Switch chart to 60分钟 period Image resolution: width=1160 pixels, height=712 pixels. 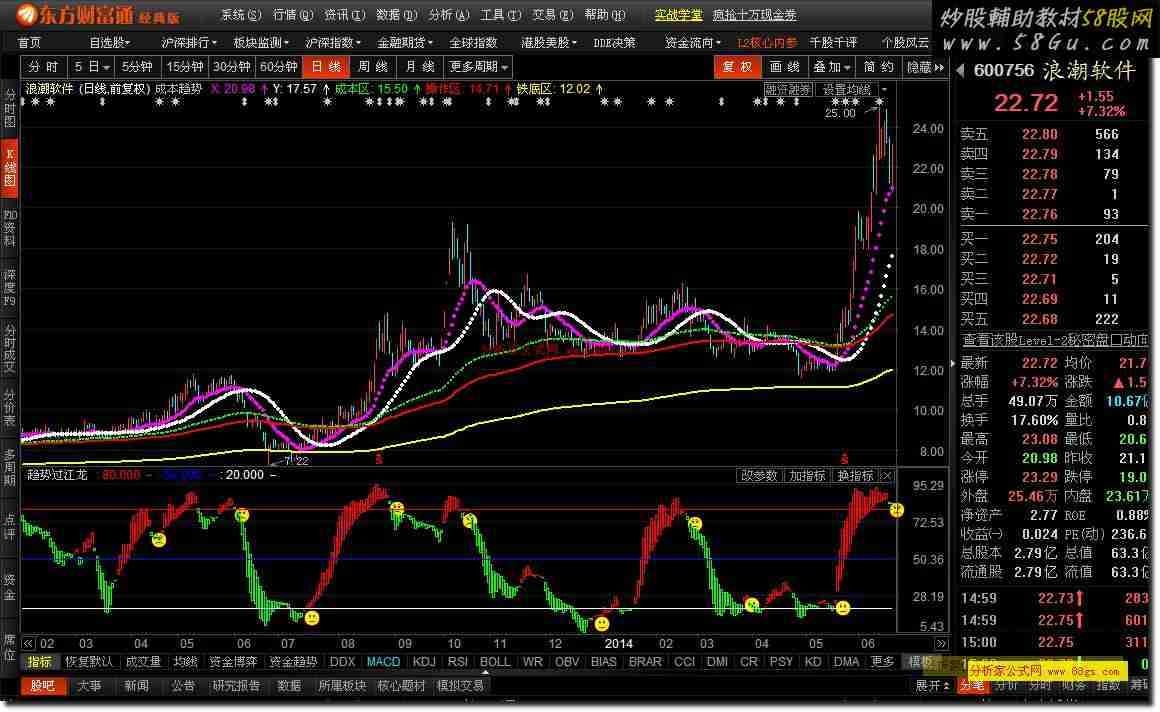coord(278,67)
